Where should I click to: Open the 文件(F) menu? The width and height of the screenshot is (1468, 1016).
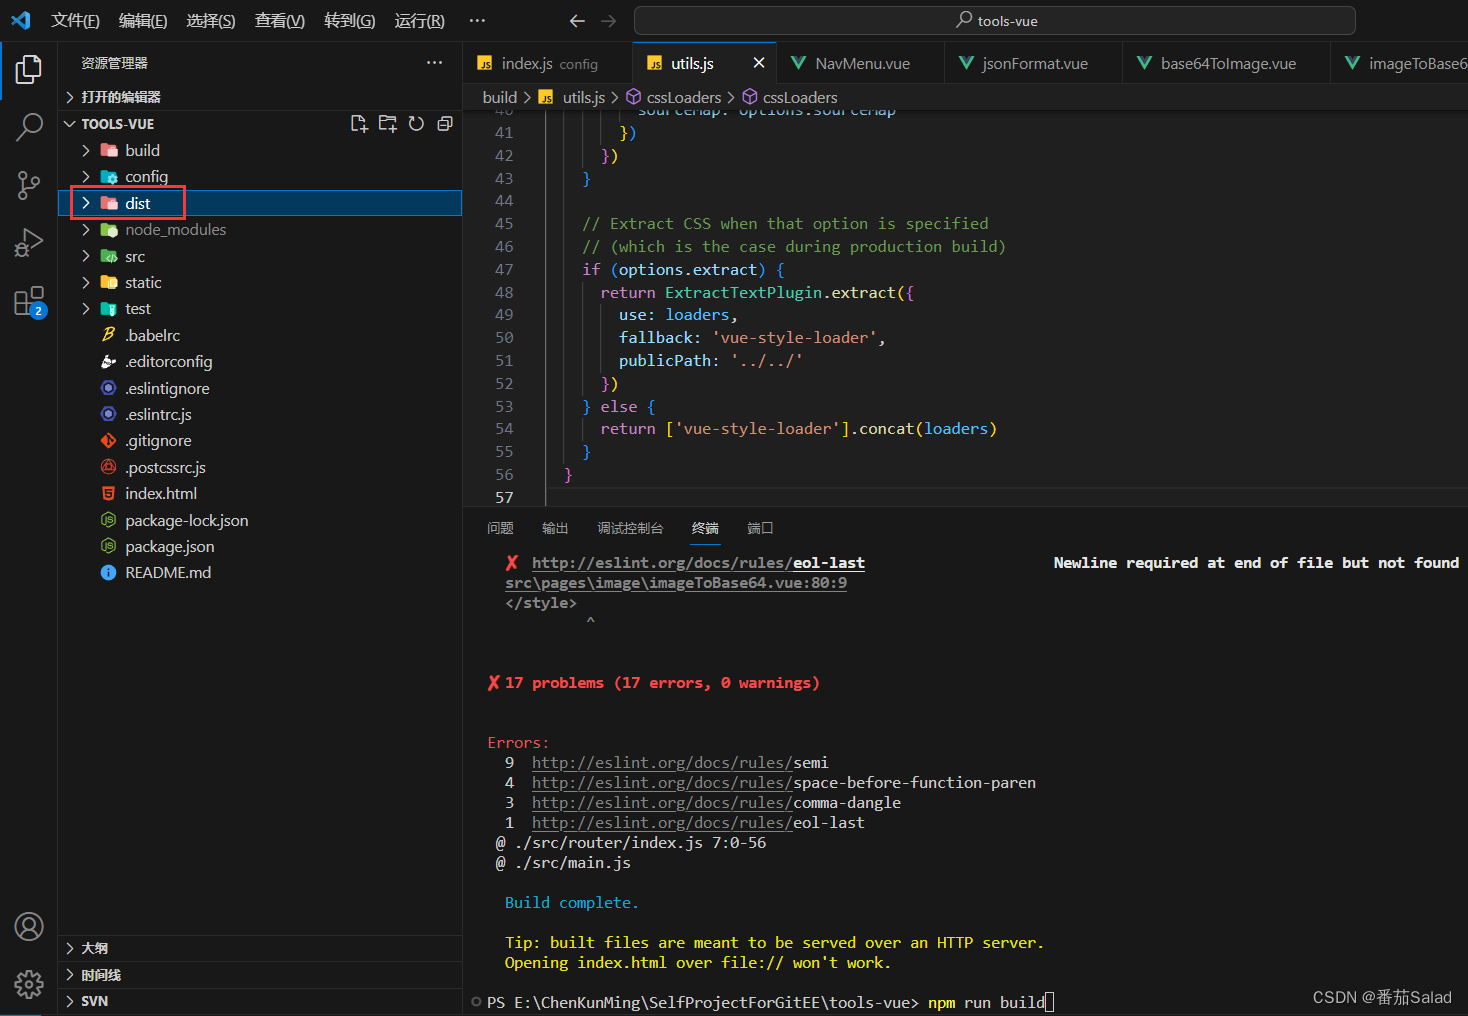click(x=75, y=21)
